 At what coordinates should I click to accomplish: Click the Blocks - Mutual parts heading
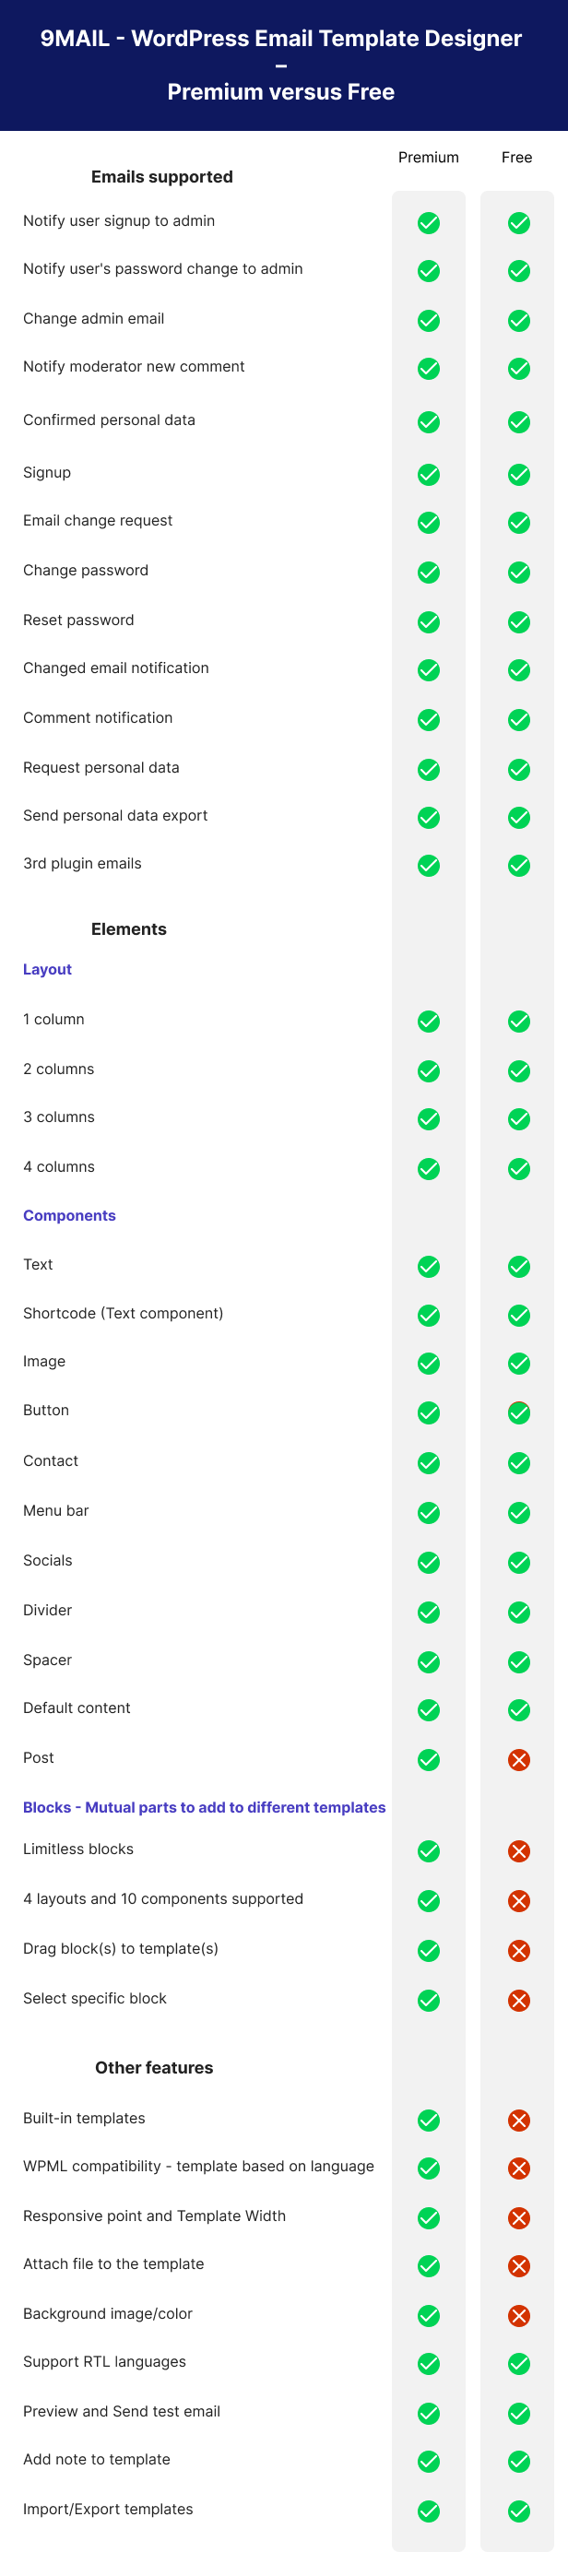point(204,1807)
